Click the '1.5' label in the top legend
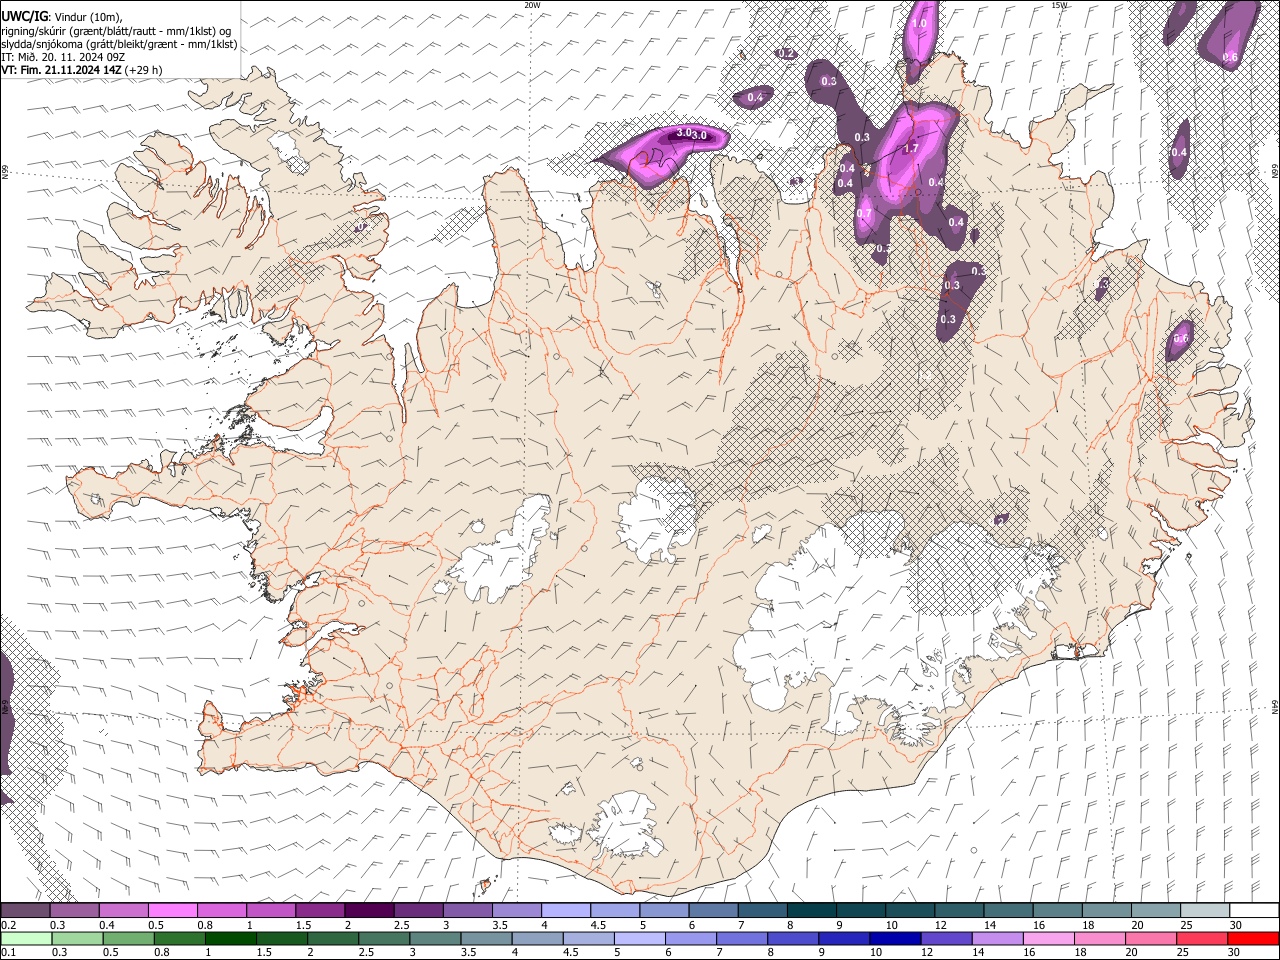This screenshot has width=1280, height=960. 302,925
